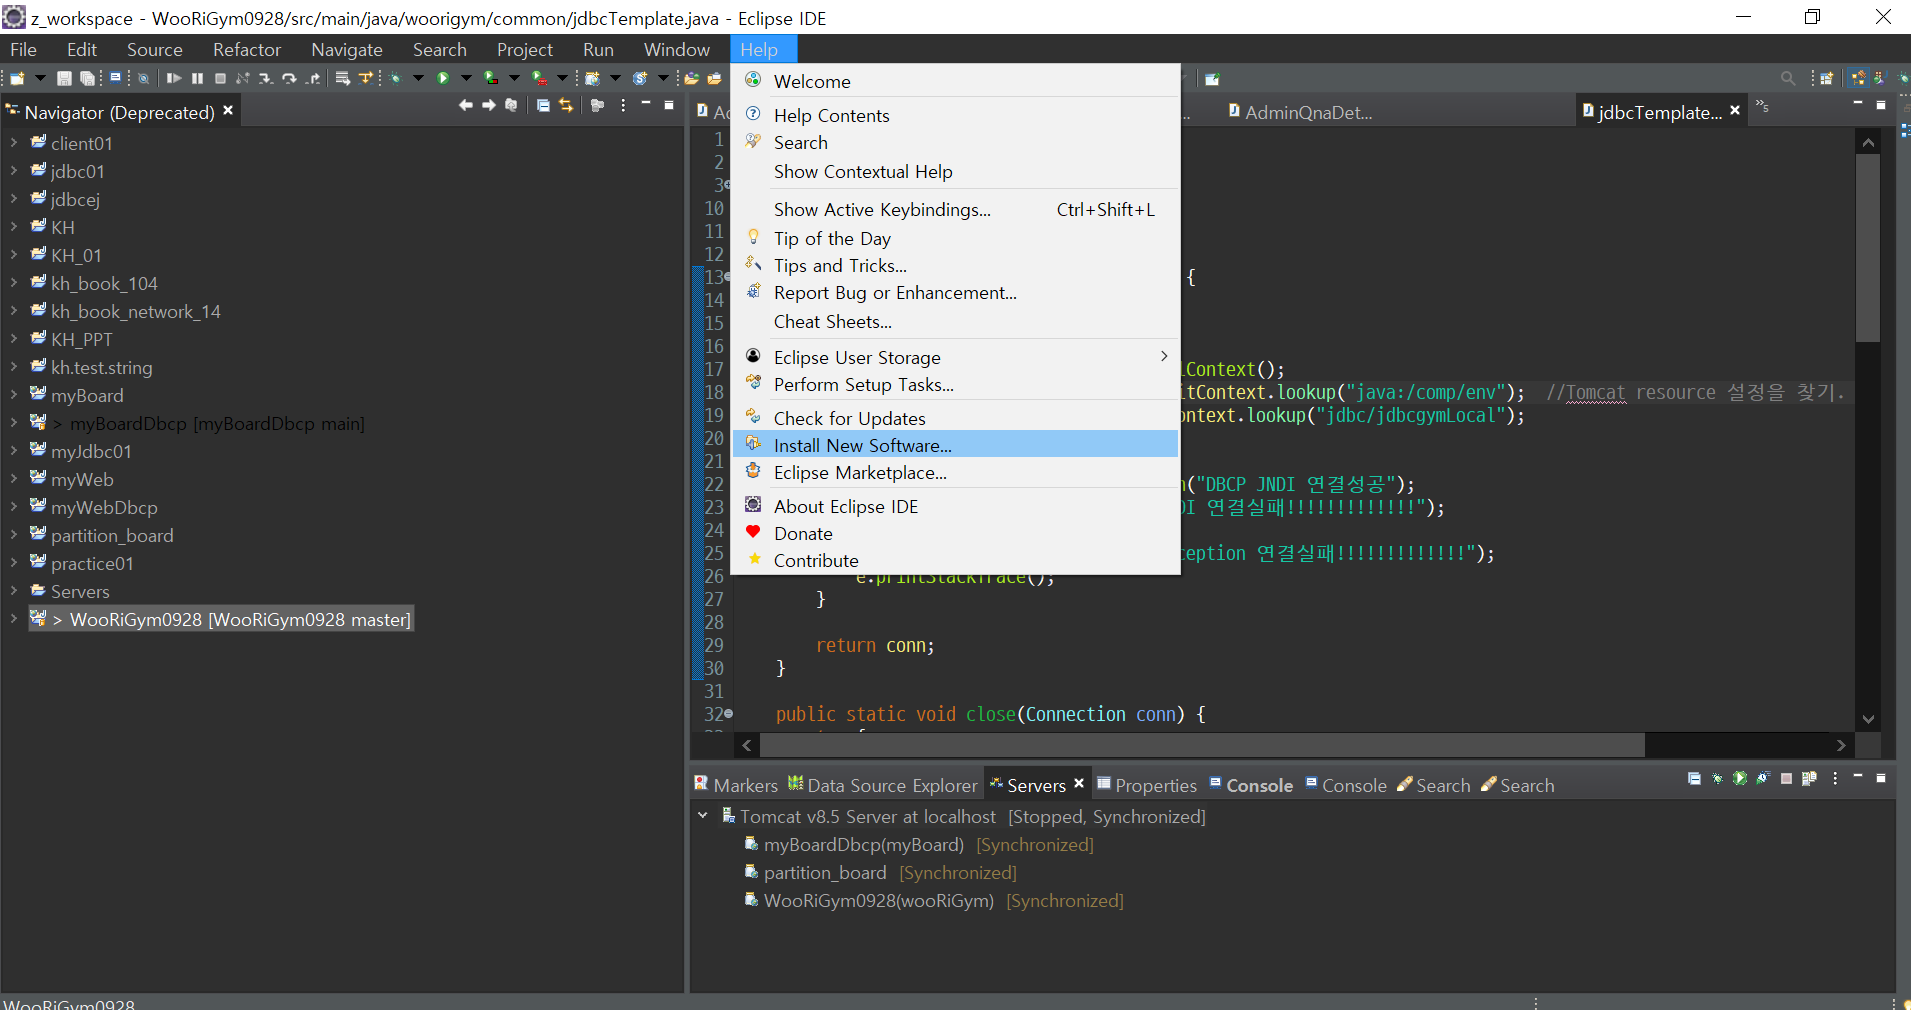Collapse the Tomcat v8.5 Server node
Screen dimensions: 1911x1010
[x=703, y=816]
